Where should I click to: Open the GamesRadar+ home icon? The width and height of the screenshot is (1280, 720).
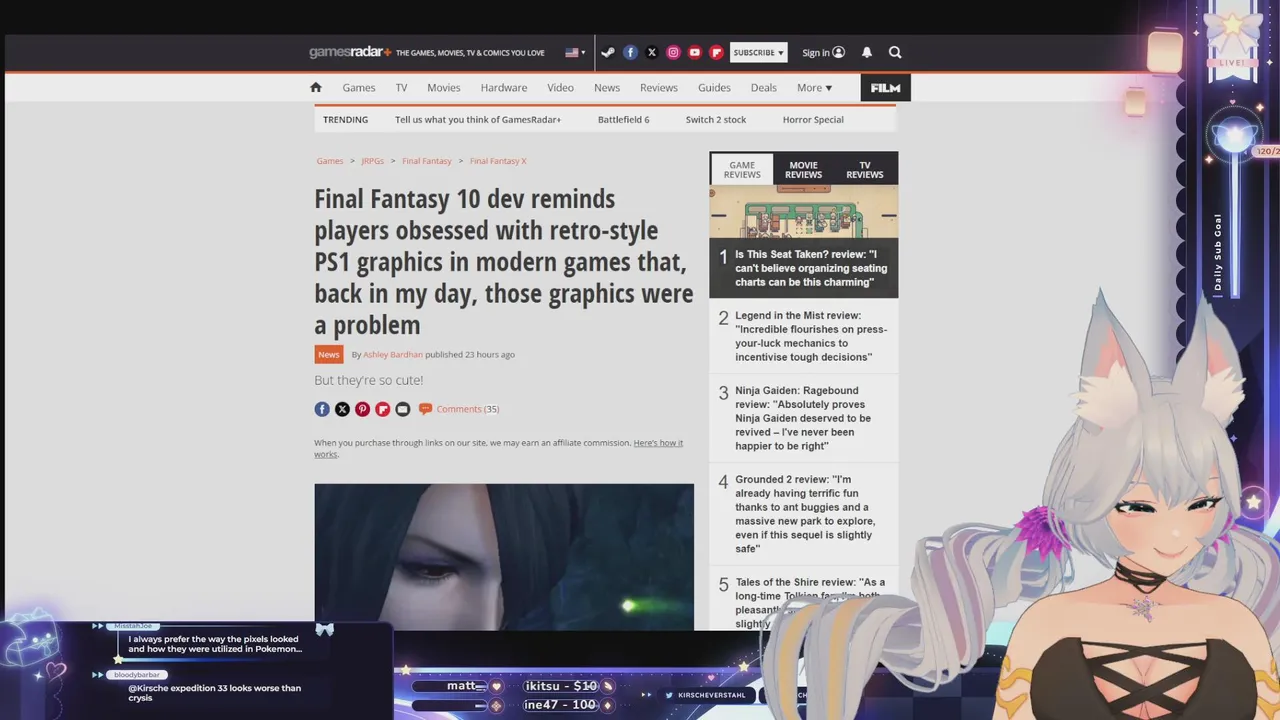coord(316,87)
